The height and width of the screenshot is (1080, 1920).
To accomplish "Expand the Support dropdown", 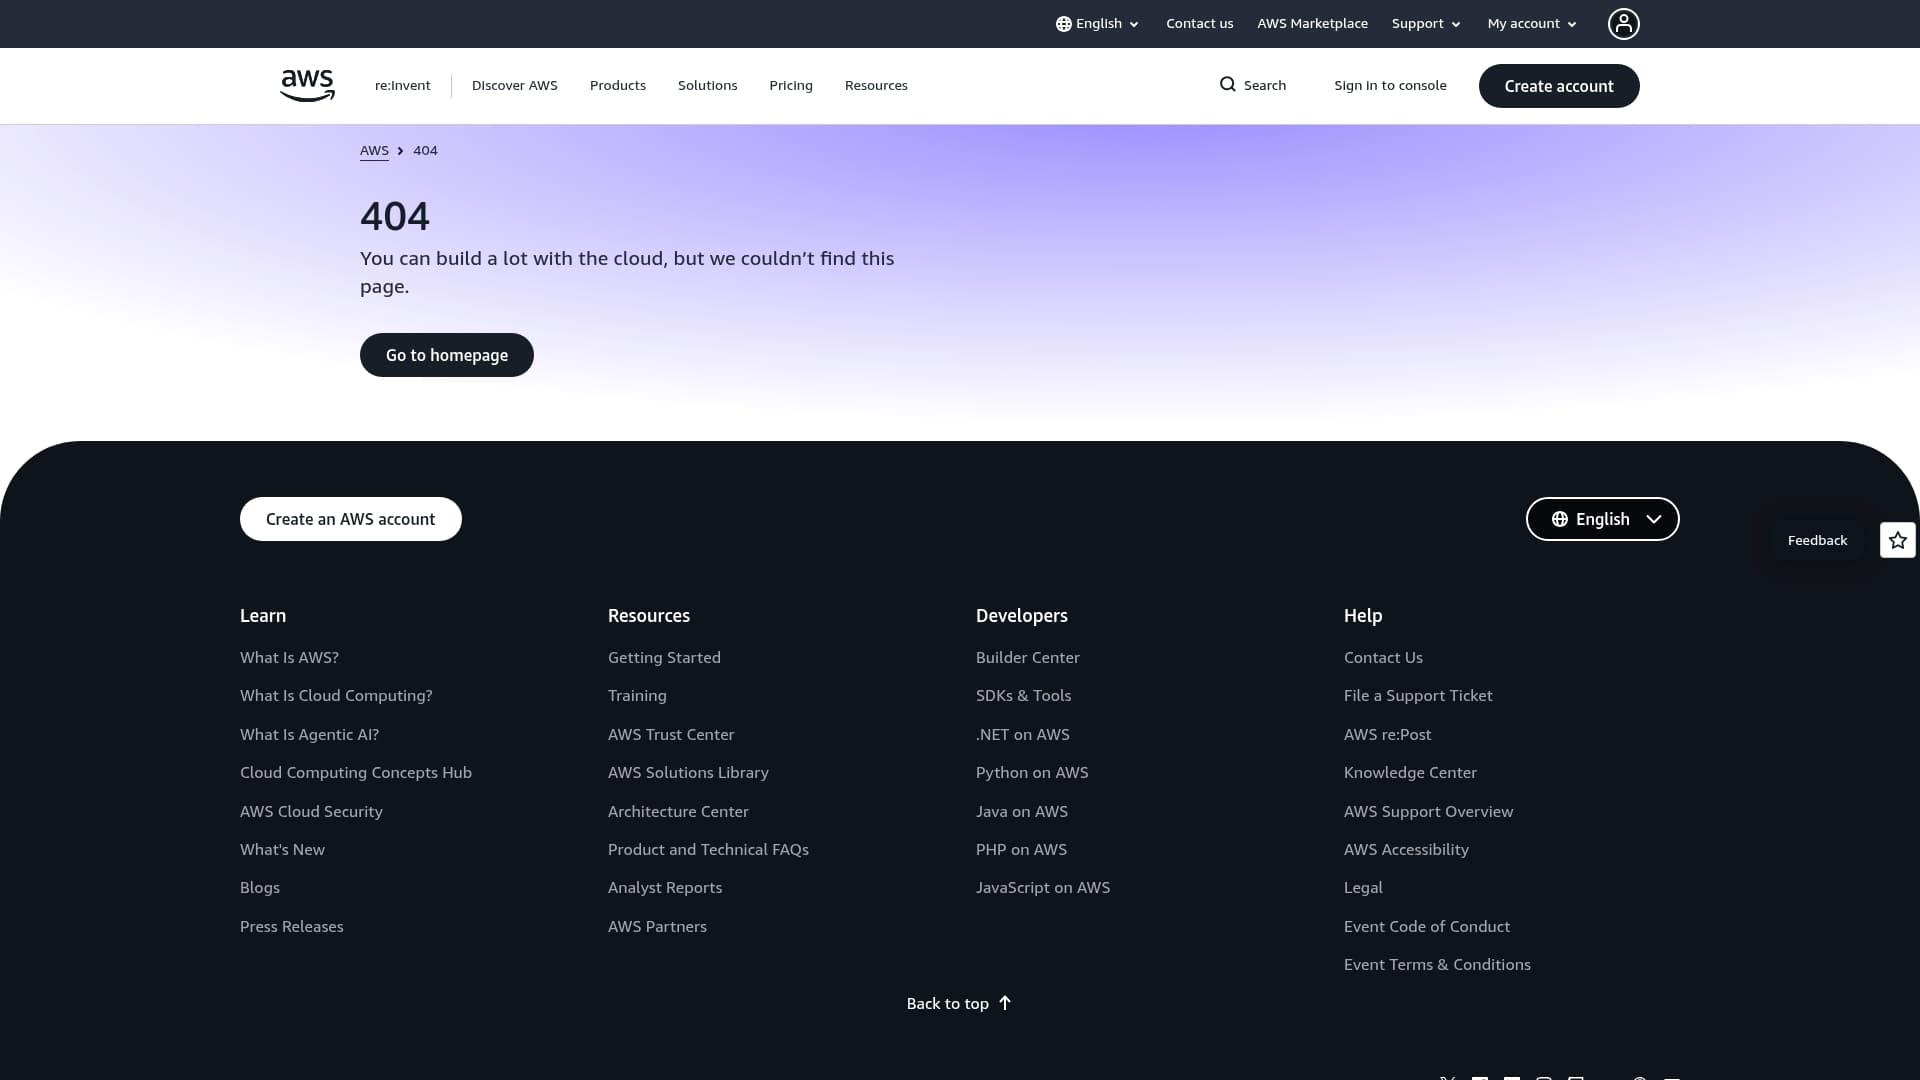I will point(1426,24).
